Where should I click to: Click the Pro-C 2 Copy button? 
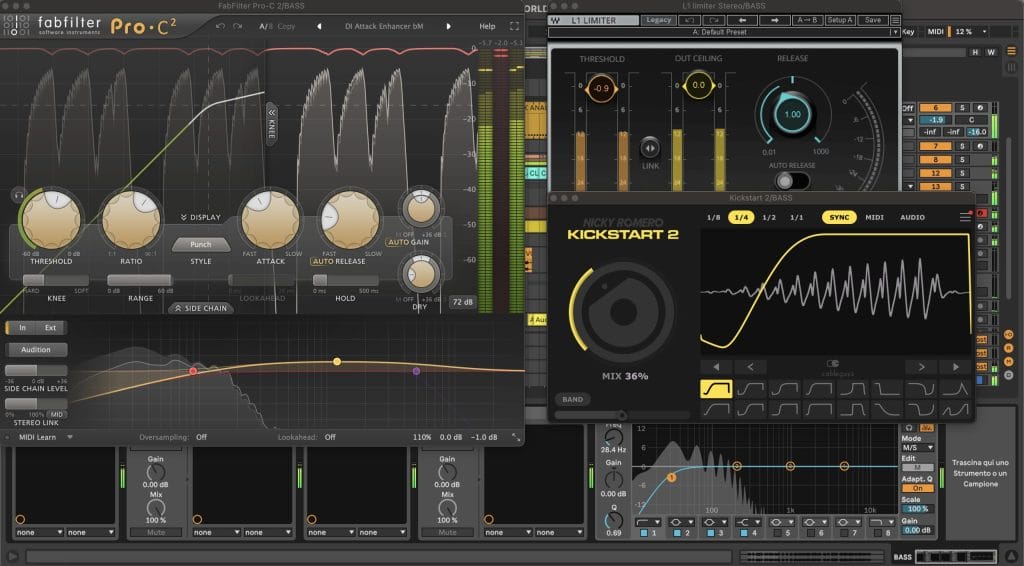point(286,26)
